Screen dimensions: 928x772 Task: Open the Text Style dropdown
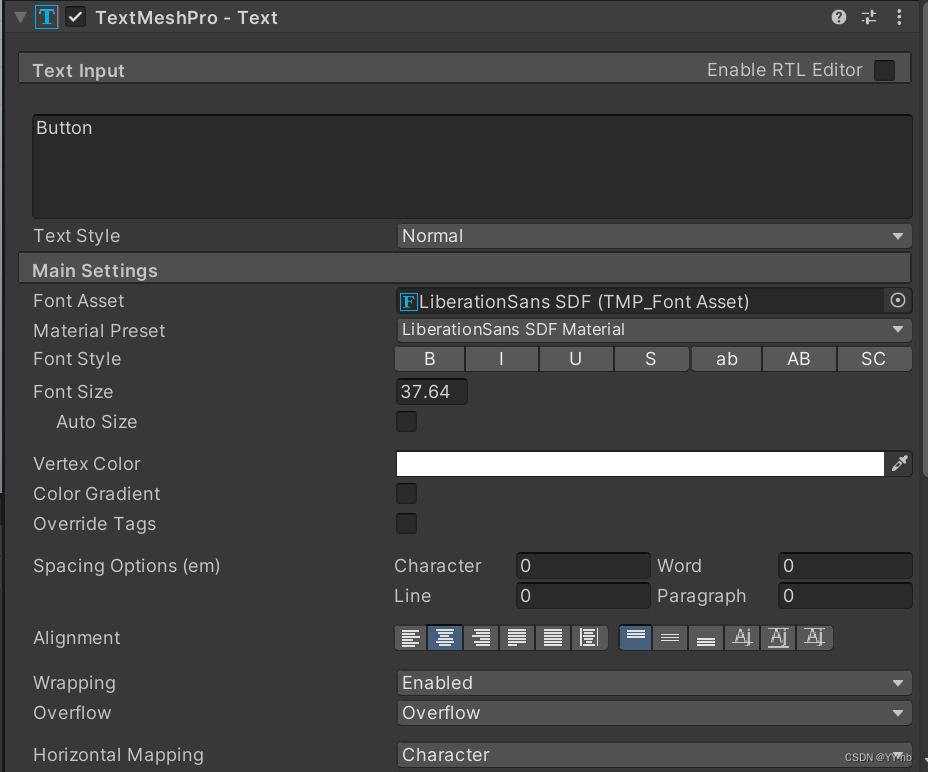pyautogui.click(x=654, y=236)
